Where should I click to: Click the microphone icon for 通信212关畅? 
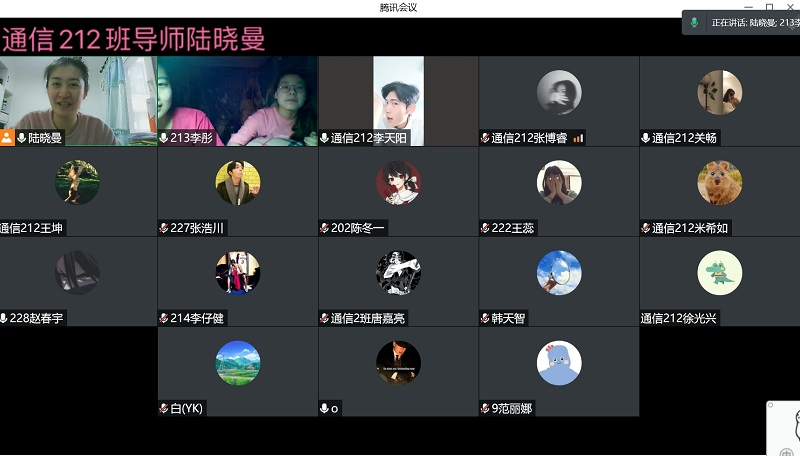click(x=646, y=138)
